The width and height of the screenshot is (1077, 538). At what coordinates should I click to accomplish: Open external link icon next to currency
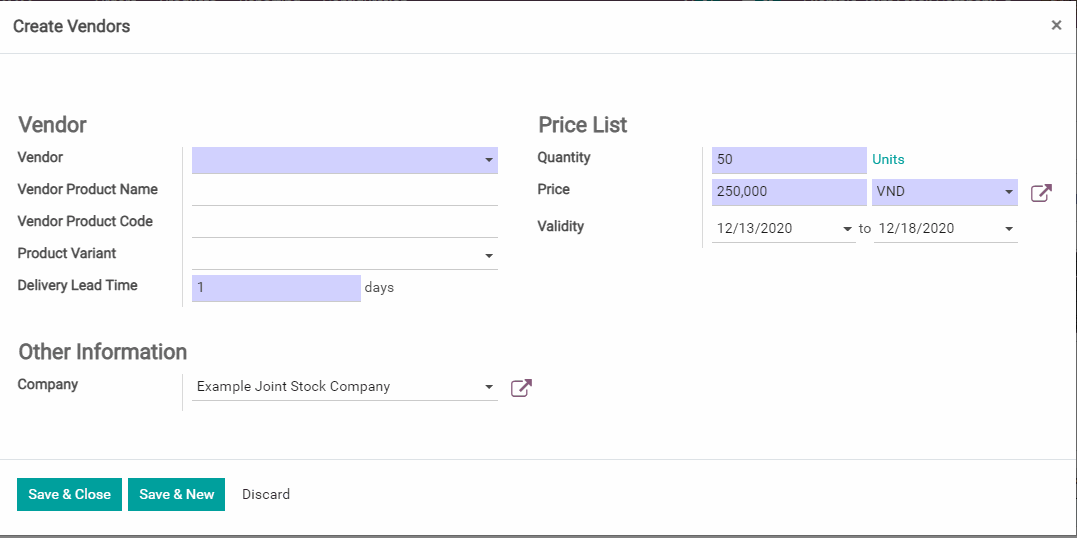coord(1041,193)
